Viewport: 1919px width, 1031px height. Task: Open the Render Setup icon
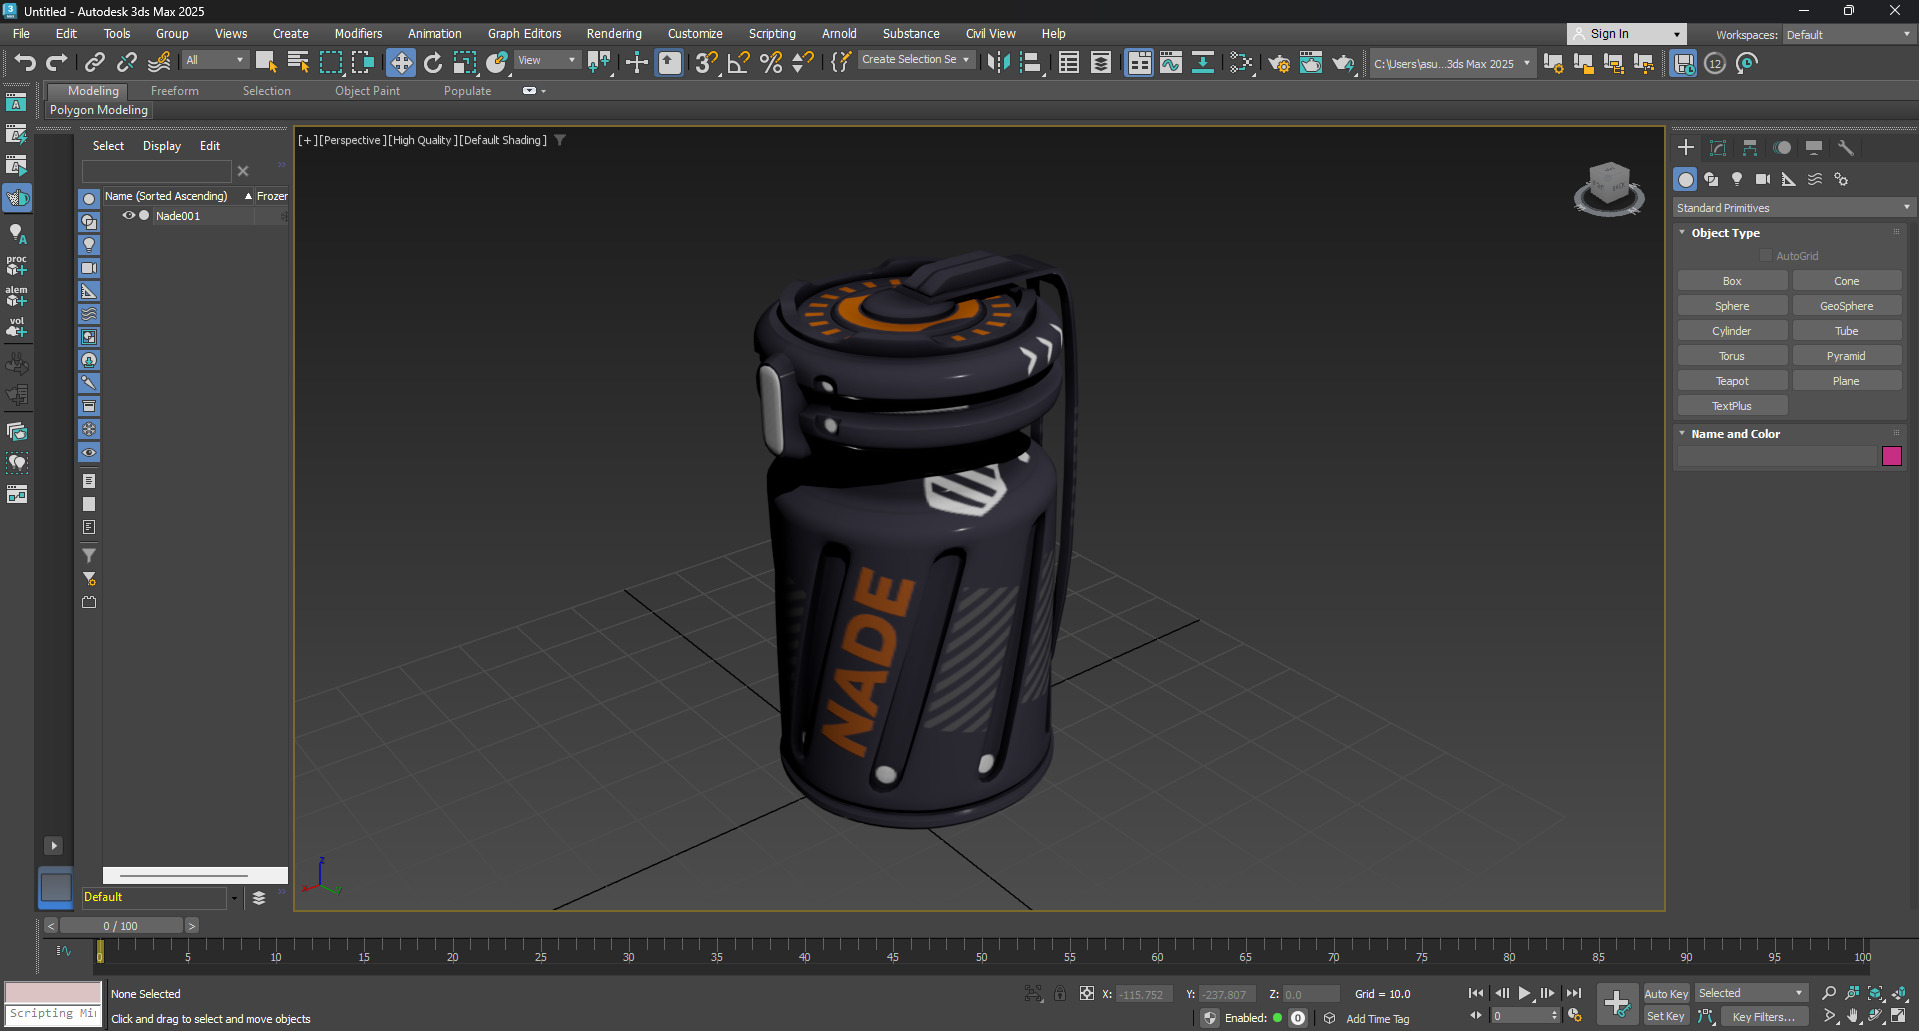[1279, 63]
